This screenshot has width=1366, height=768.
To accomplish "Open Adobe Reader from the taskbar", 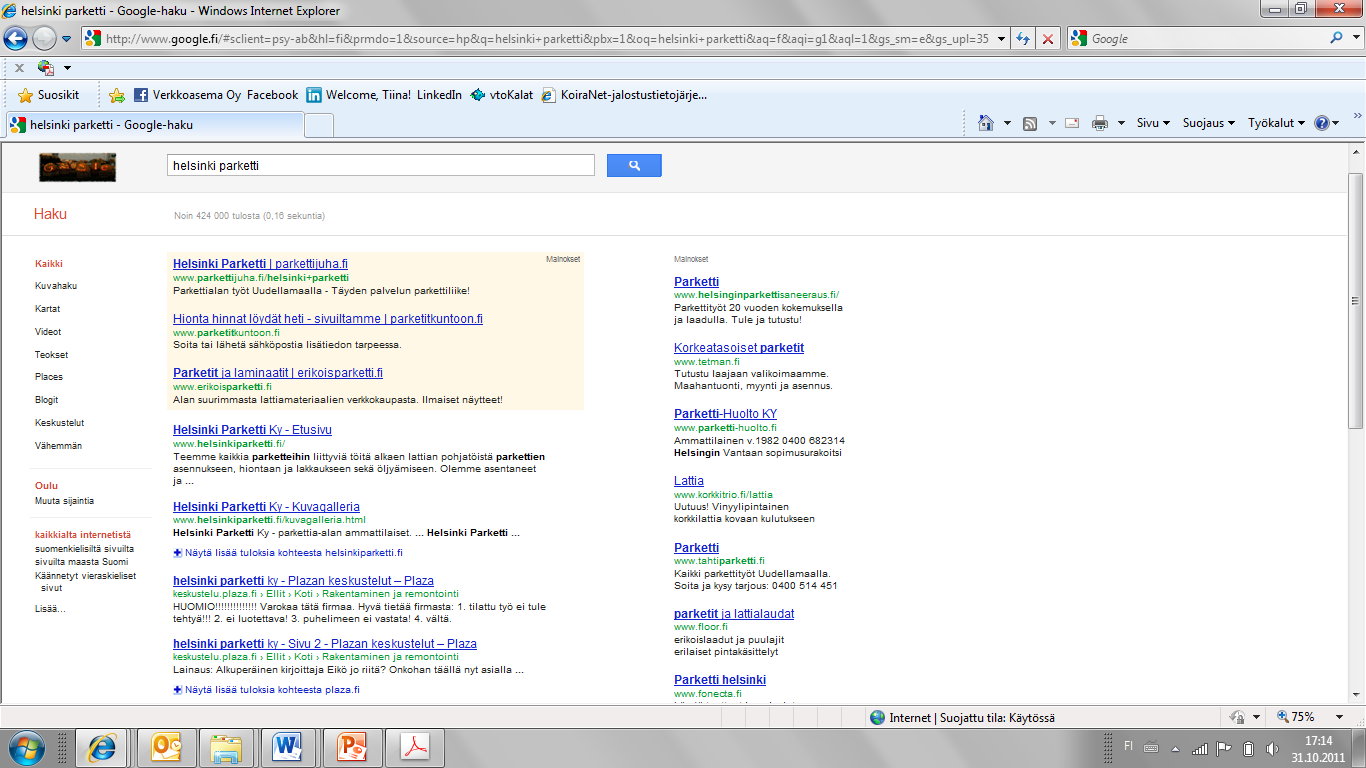I will [x=414, y=748].
